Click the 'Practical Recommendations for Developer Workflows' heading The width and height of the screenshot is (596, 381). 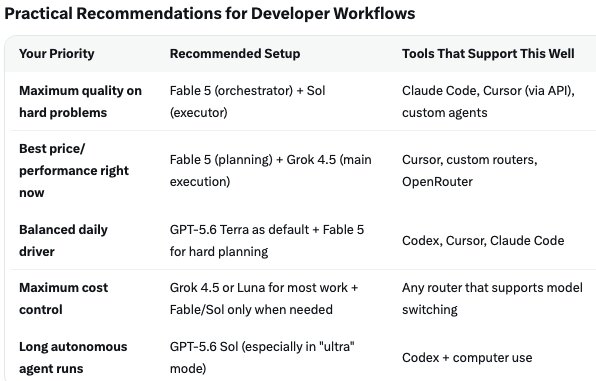point(209,13)
